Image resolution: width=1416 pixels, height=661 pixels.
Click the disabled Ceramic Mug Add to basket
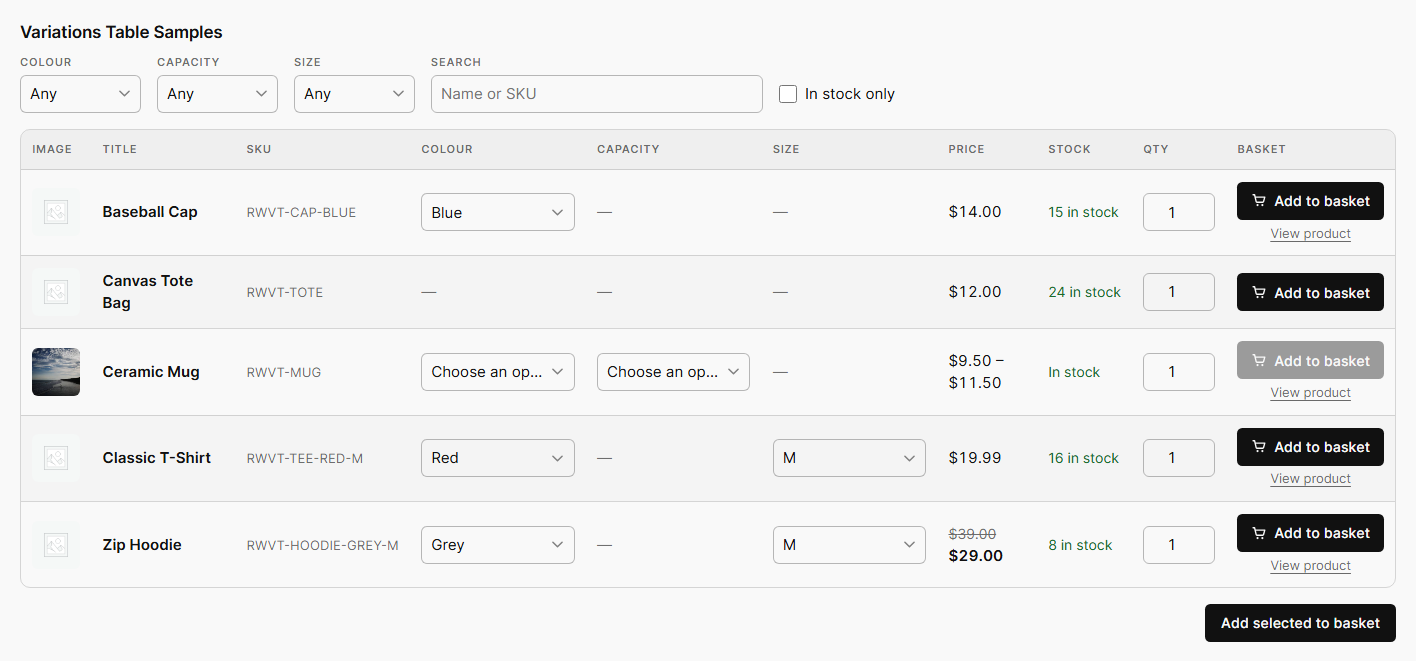(x=1310, y=361)
